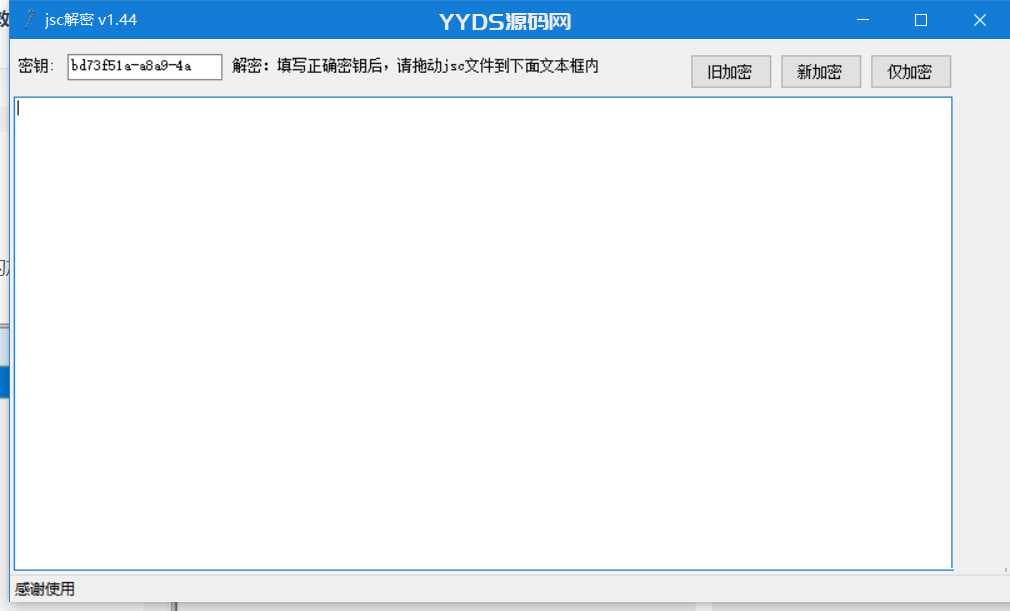
Task: Click the blinking text cursor in the text area
Action: click(18, 108)
